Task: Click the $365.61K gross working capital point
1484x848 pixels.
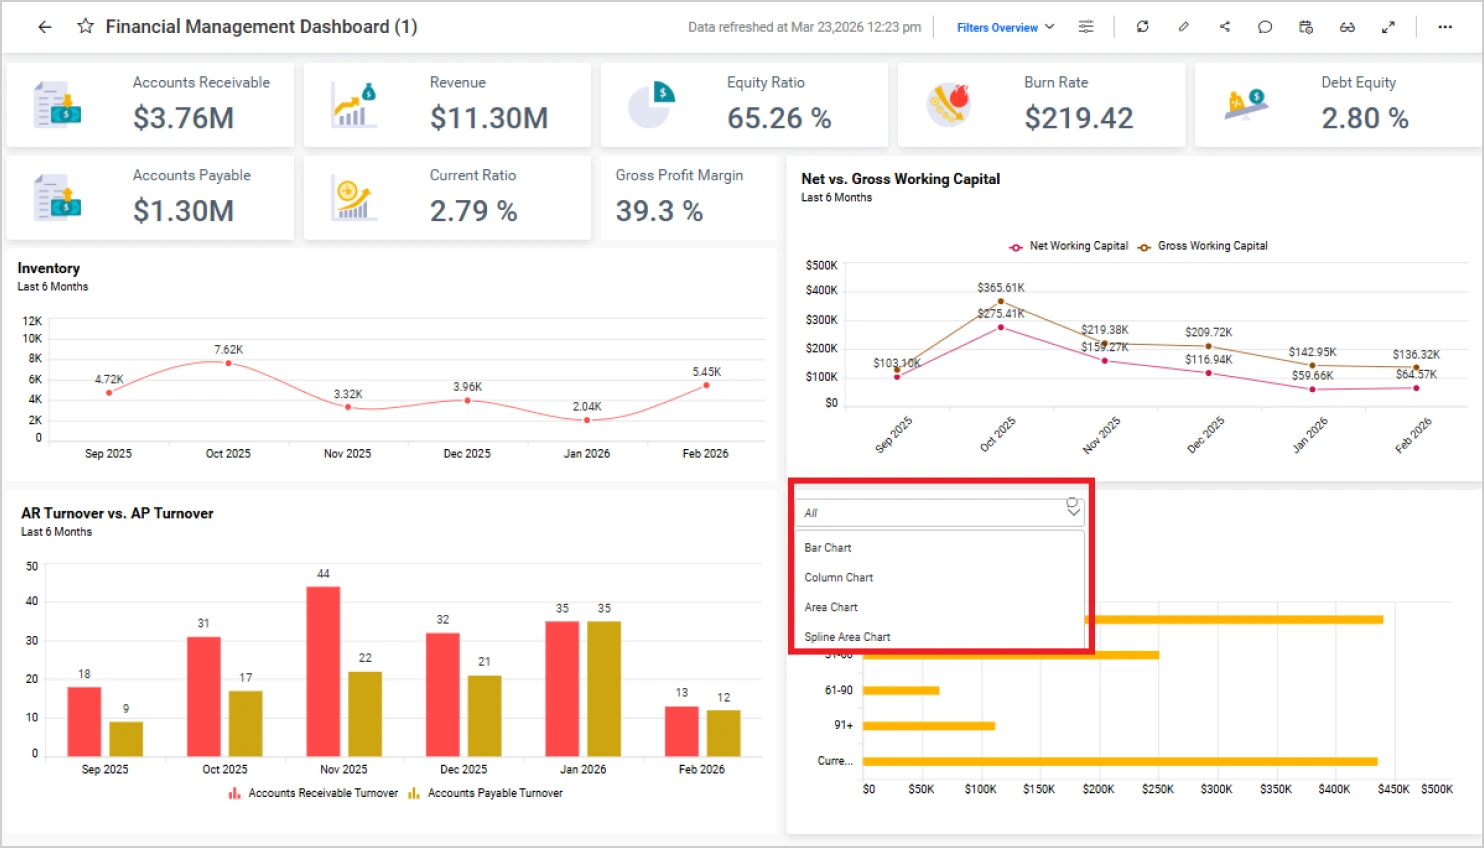Action: click(x=1001, y=301)
